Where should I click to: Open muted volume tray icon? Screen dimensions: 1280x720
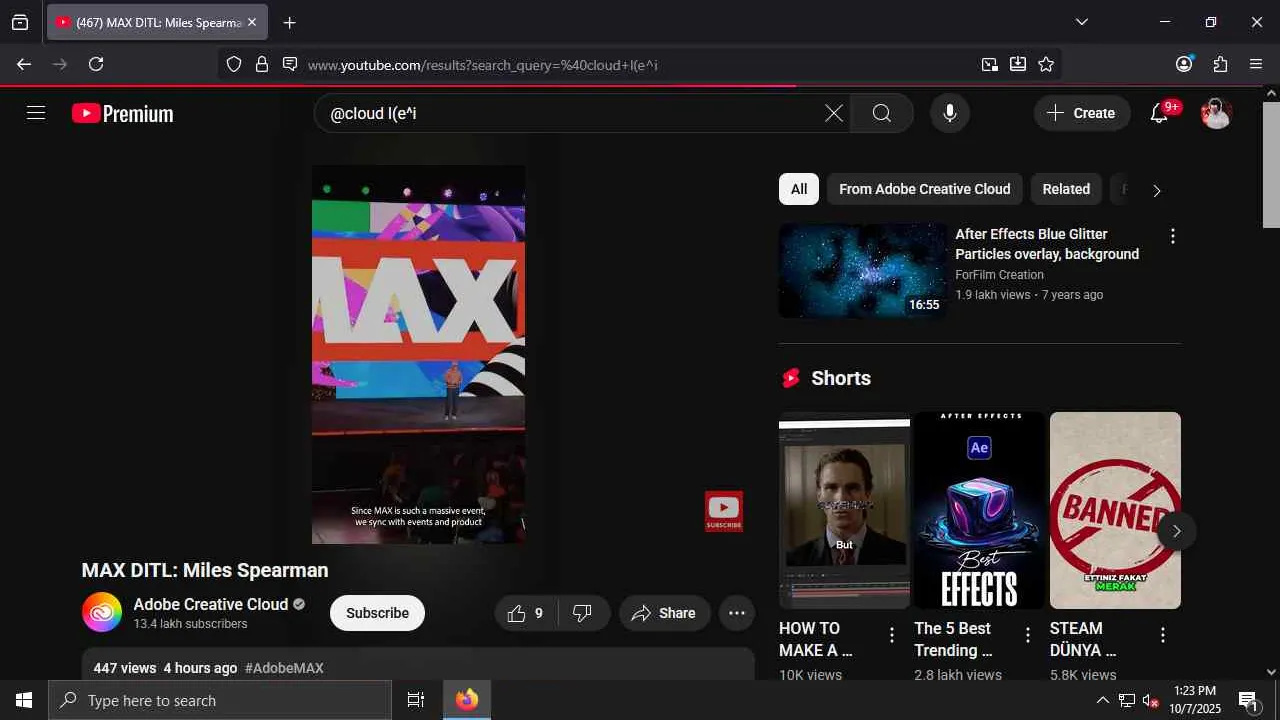point(1150,700)
